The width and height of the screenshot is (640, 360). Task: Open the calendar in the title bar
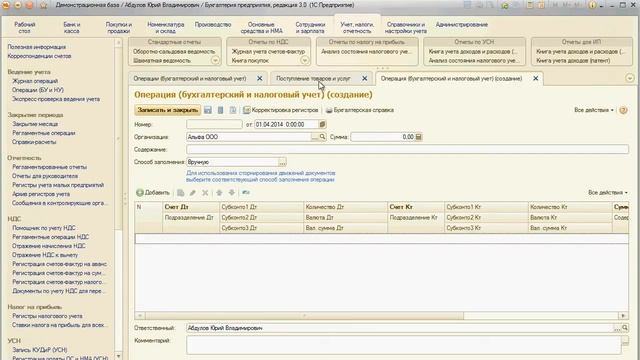pos(541,5)
